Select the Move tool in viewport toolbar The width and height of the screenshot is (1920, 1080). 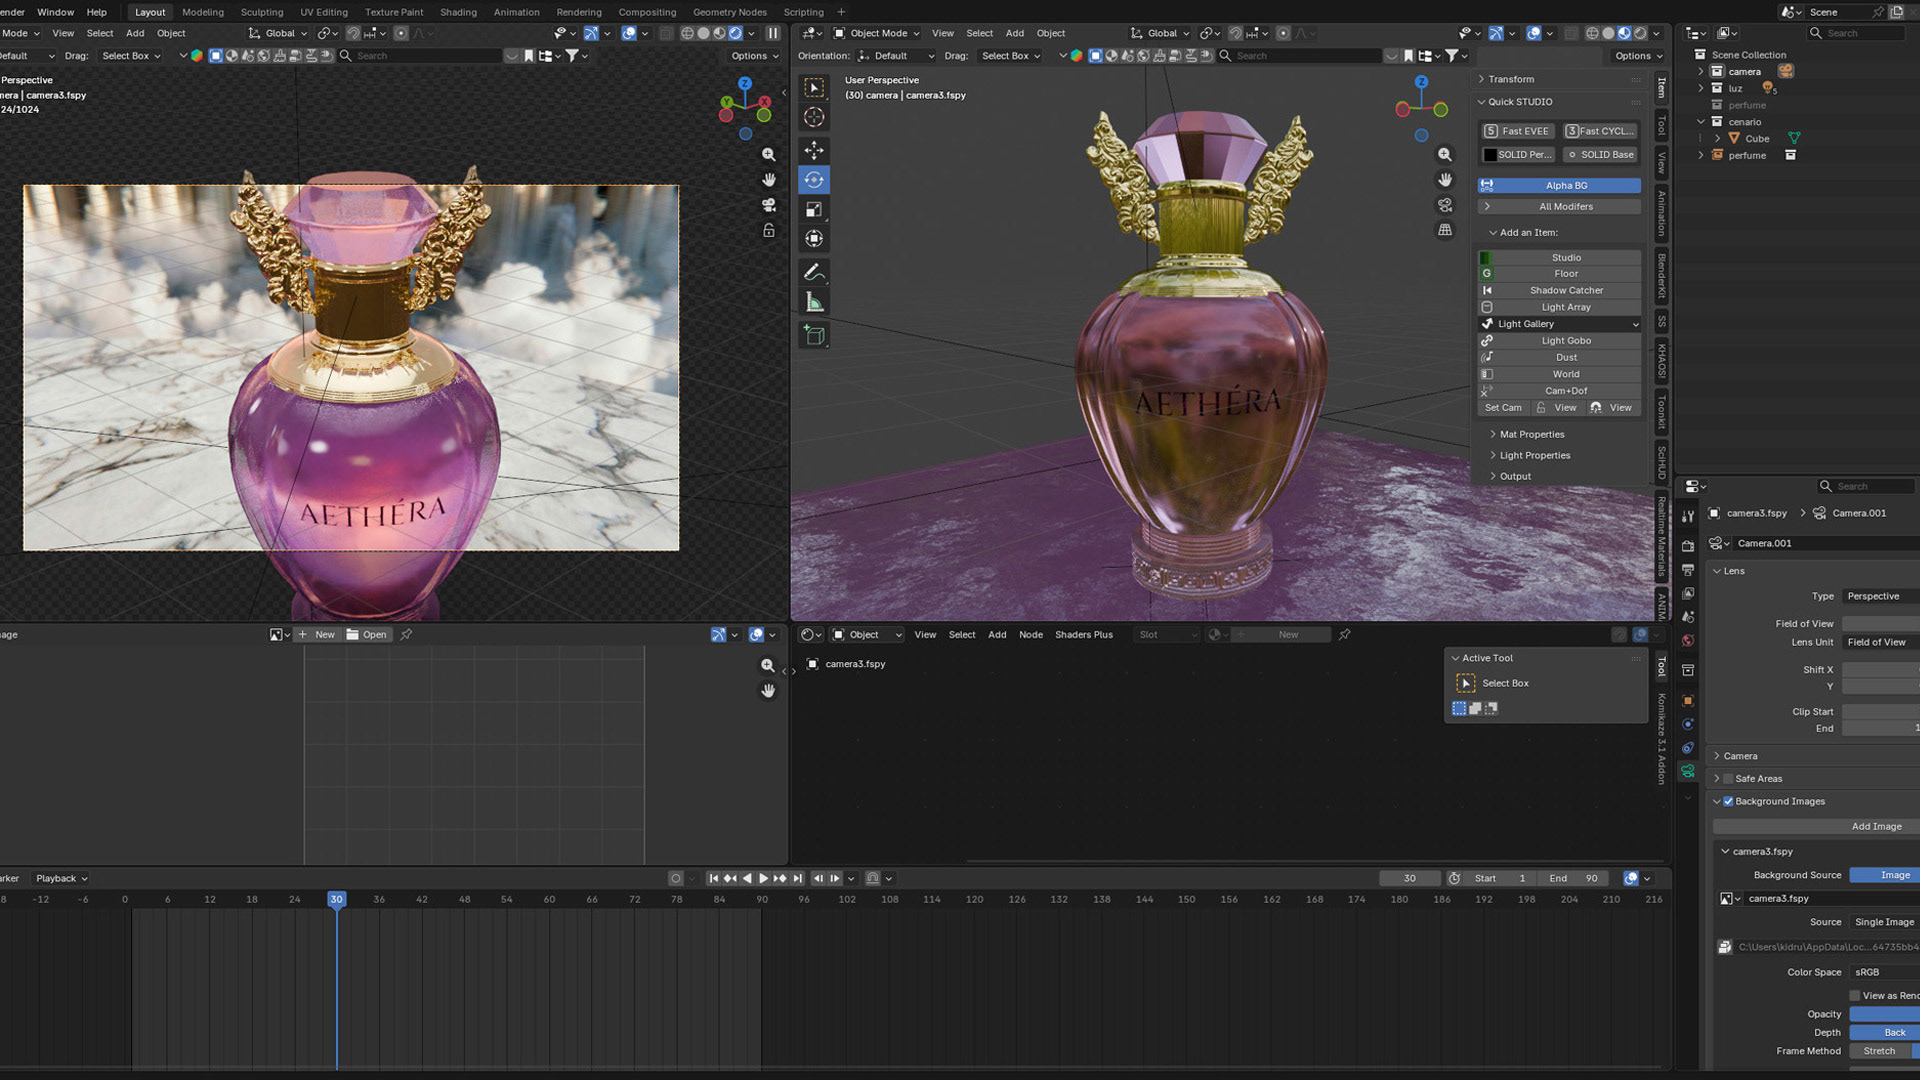[x=814, y=150]
